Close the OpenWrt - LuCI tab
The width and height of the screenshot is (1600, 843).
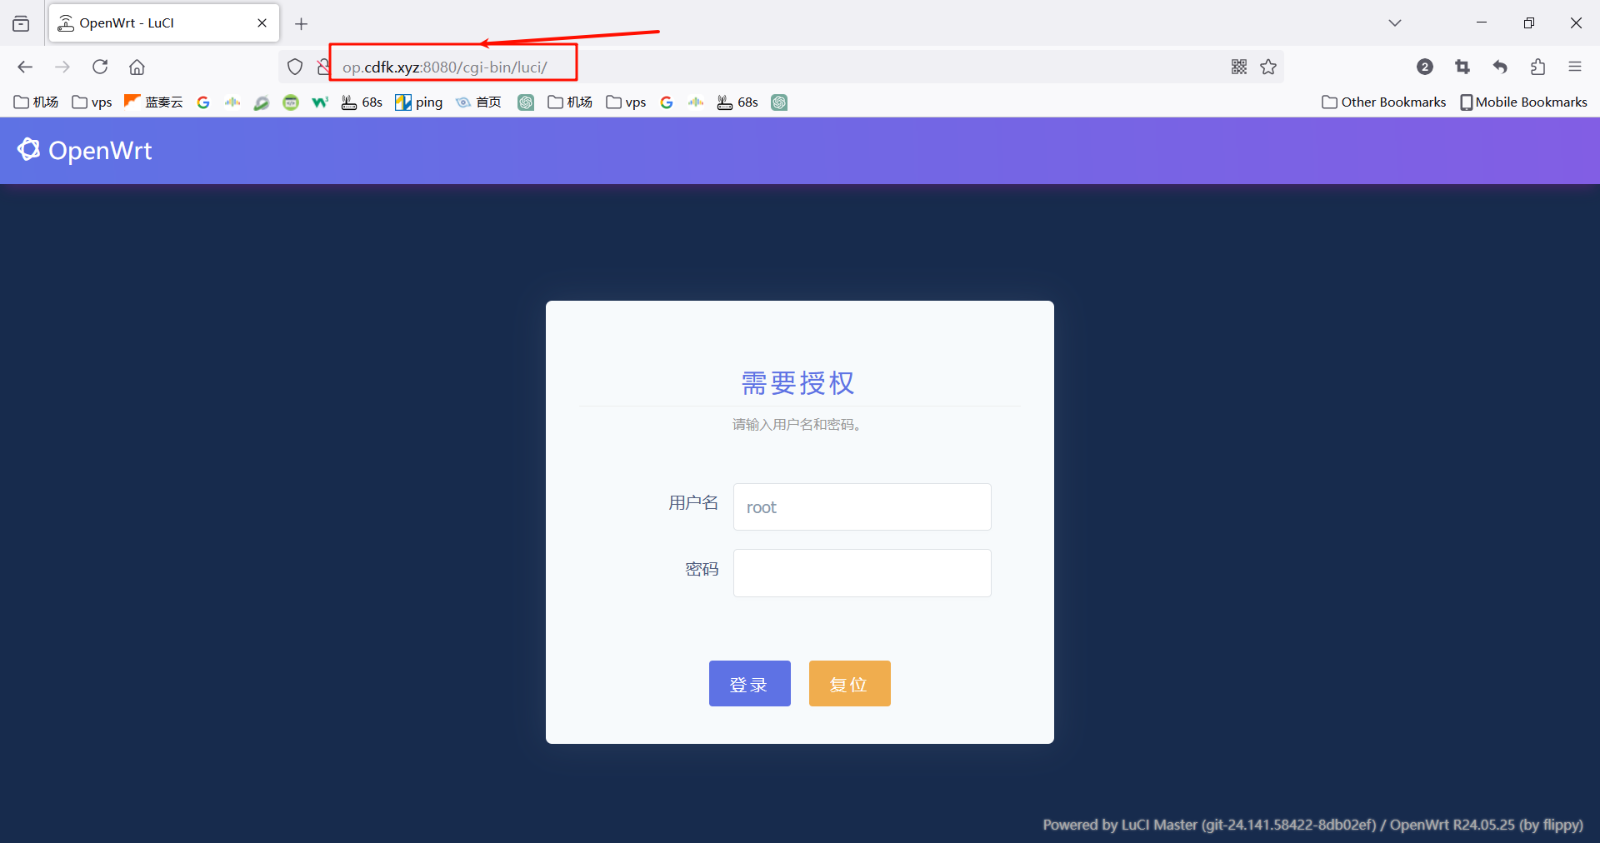(262, 23)
